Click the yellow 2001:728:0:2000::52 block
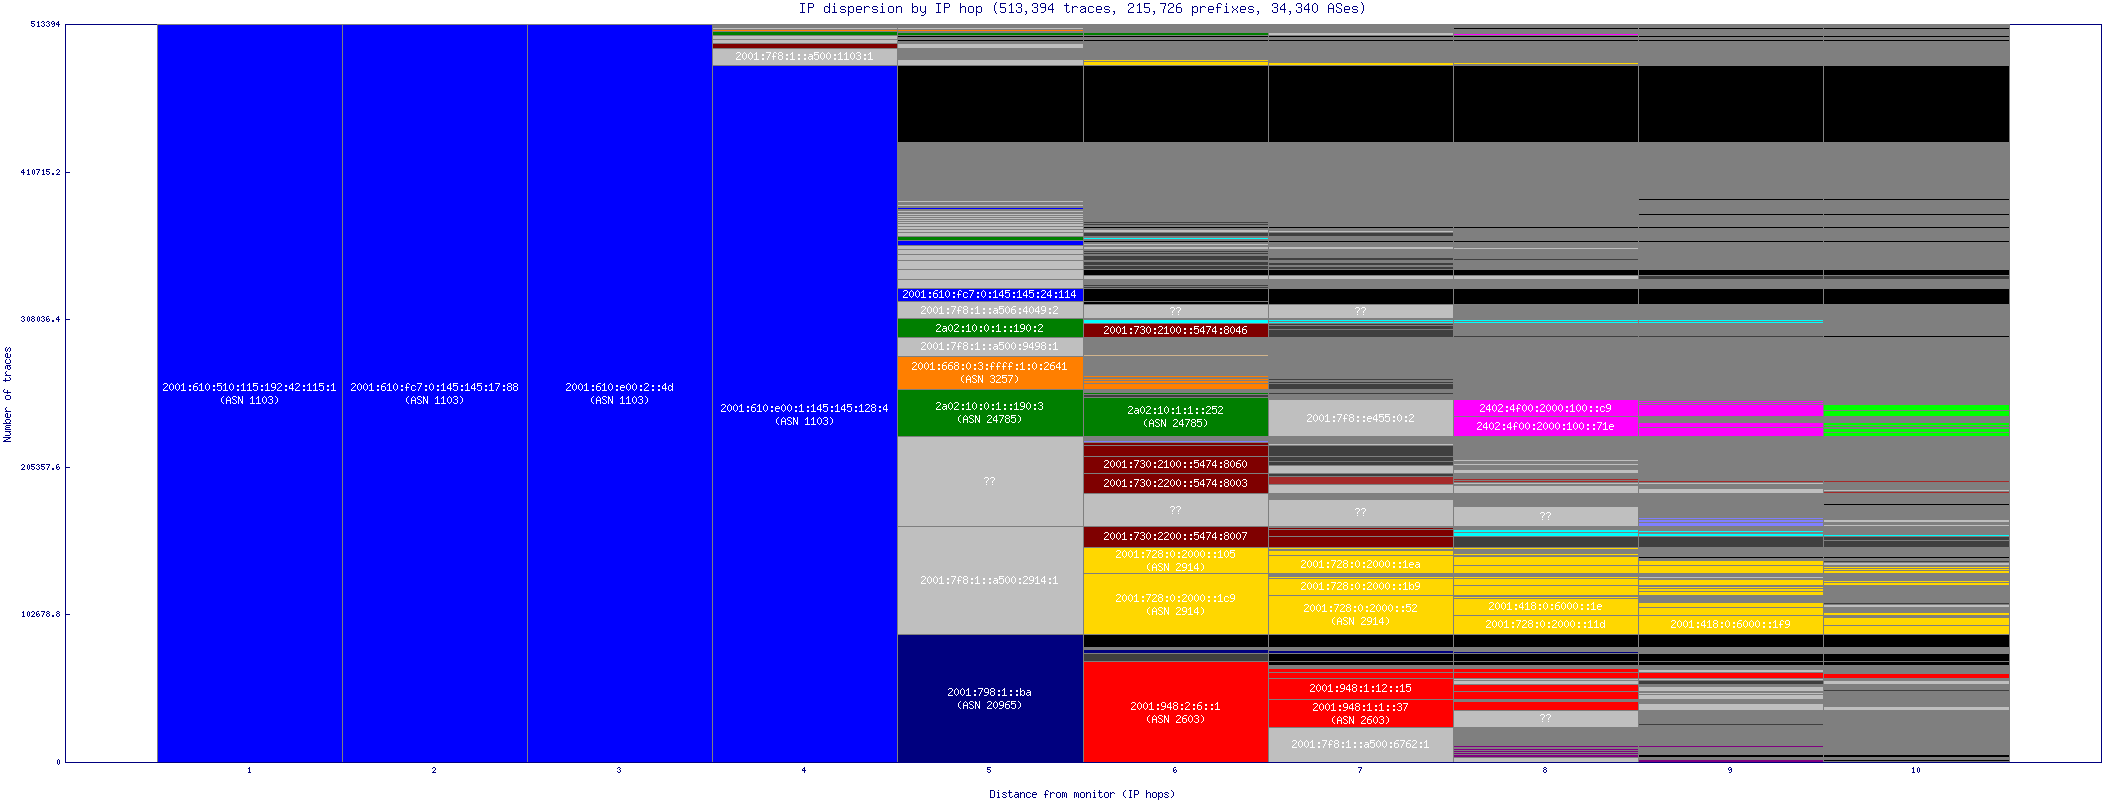Screen dimensions: 2102x800 click(1361, 614)
